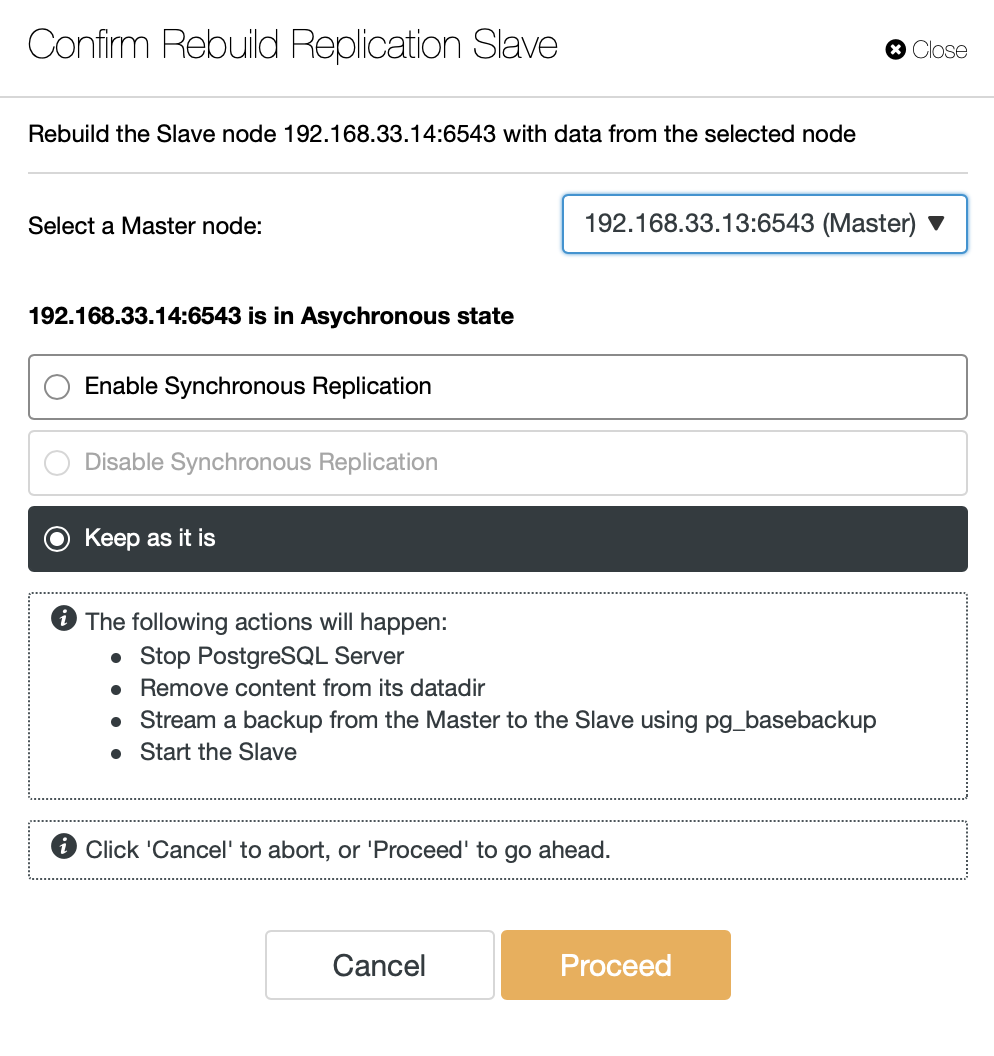Choose the 'Keep as it is' radio button
The height and width of the screenshot is (1056, 994).
point(57,539)
